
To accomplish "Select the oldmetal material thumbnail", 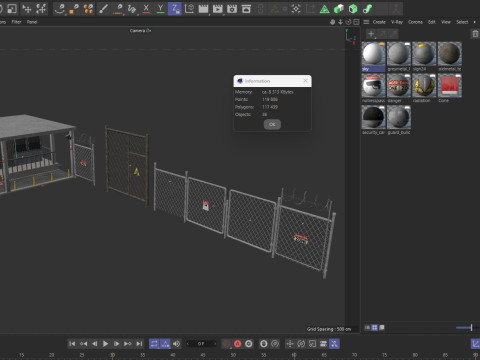I will pyautogui.click(x=449, y=54).
